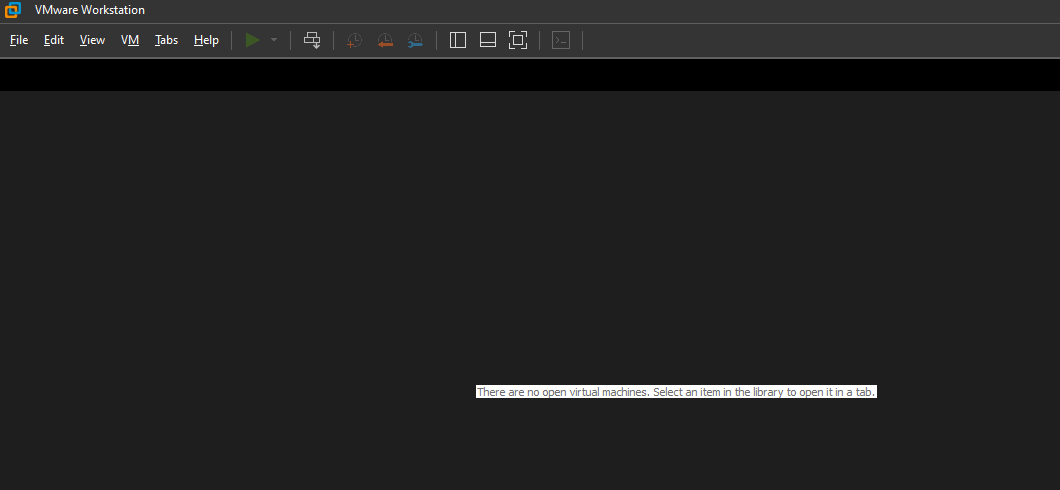
Task: Toggle the library sidebar panel
Action: [458, 40]
